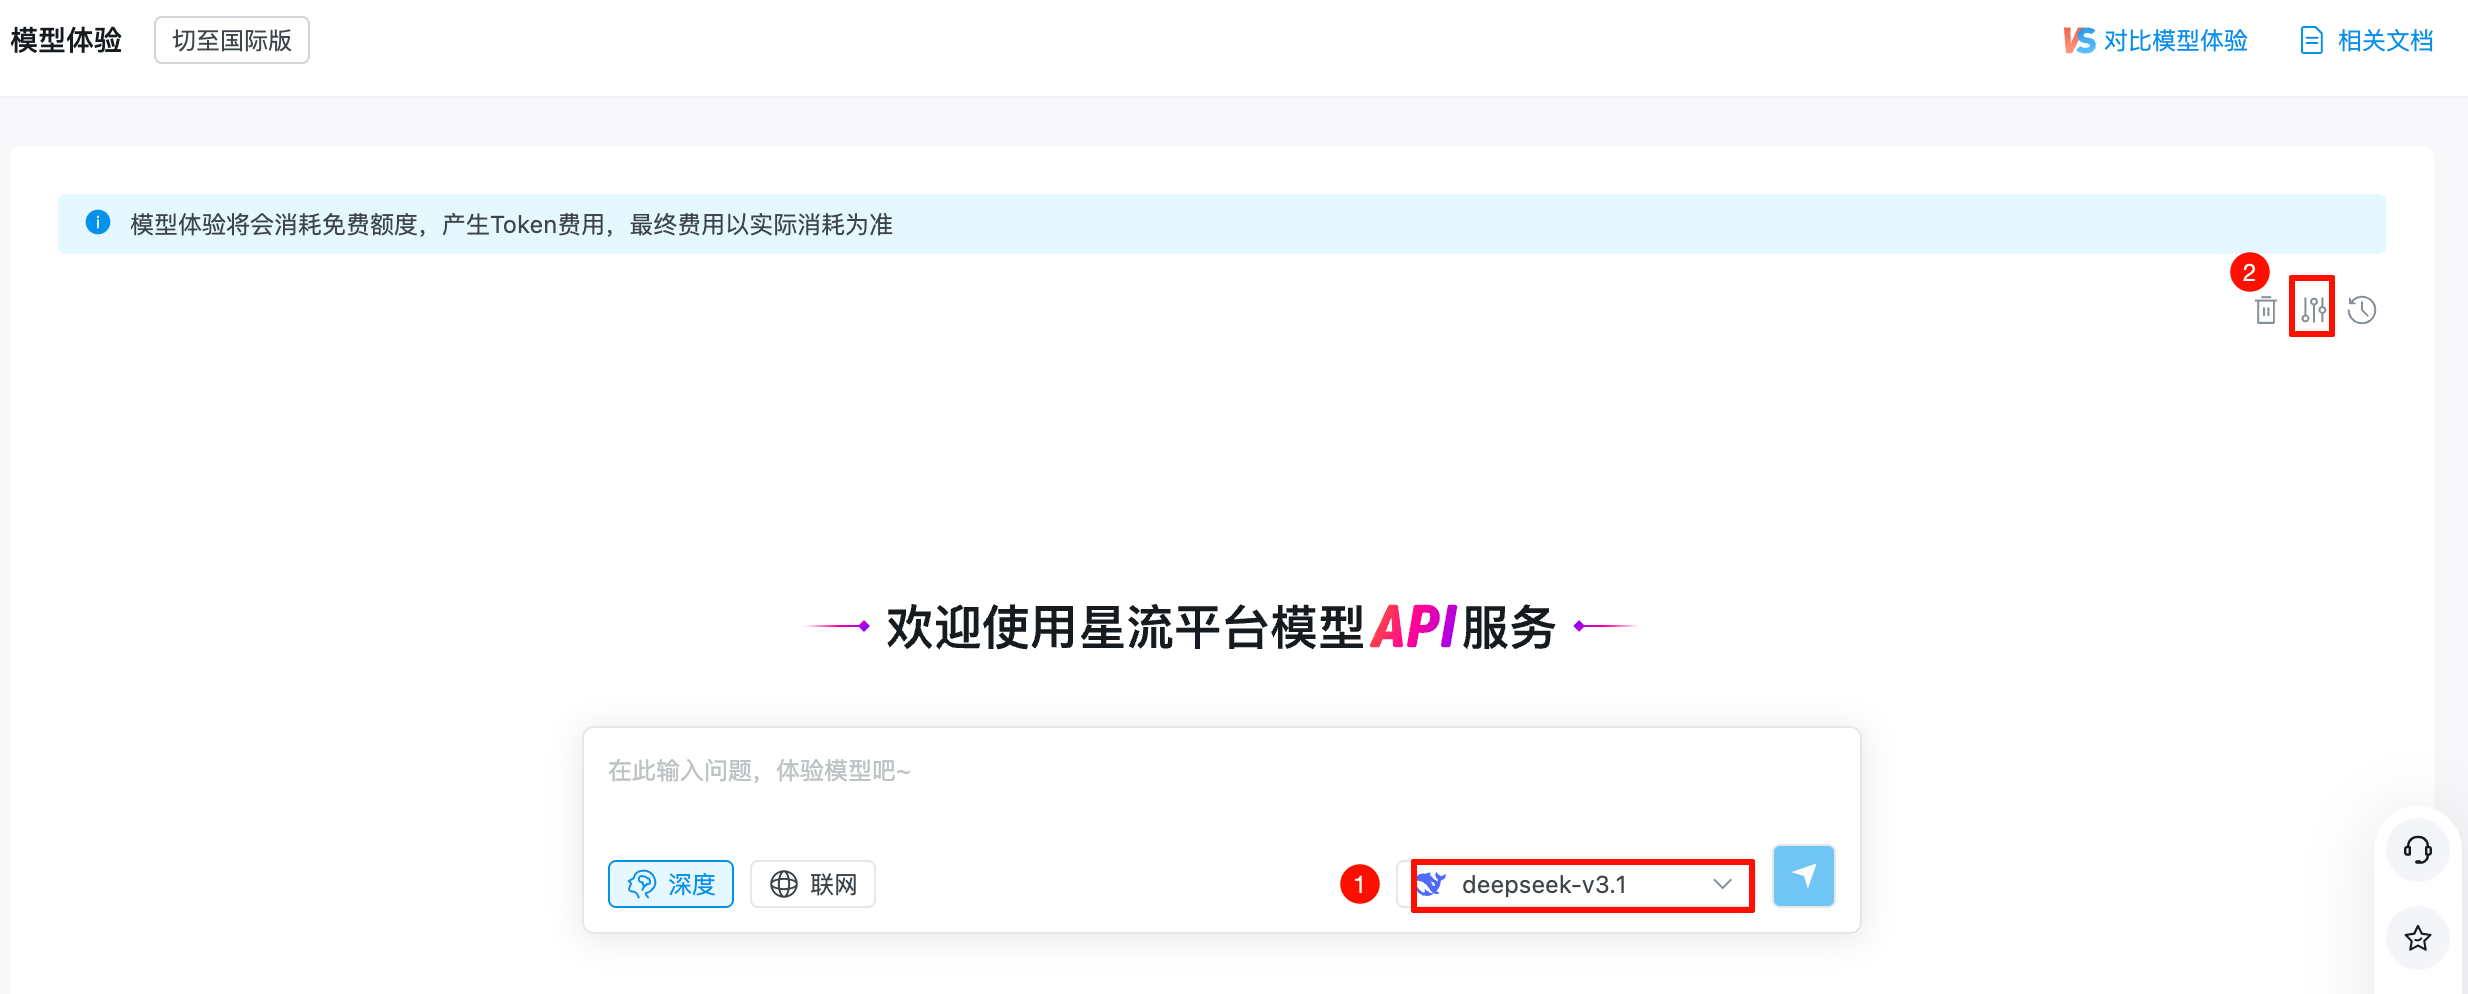
Task: Open the 相关文档 documentation link
Action: tap(2367, 40)
